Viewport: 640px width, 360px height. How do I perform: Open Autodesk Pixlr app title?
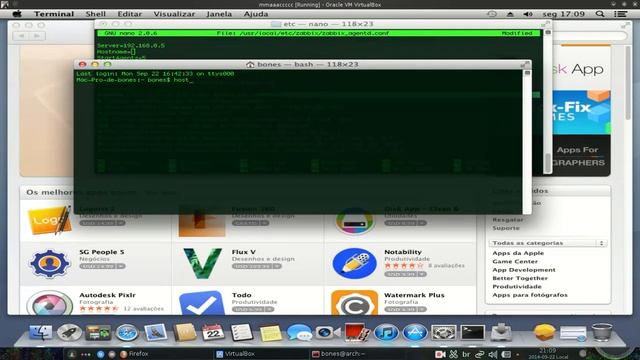107,295
